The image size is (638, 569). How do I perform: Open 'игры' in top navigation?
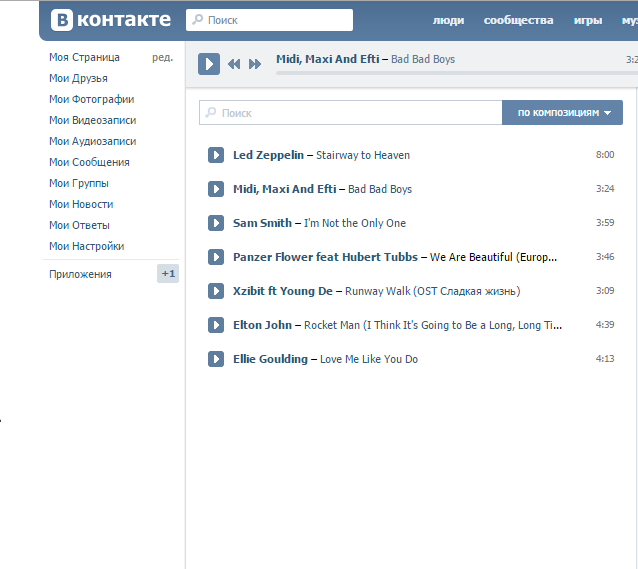588,20
